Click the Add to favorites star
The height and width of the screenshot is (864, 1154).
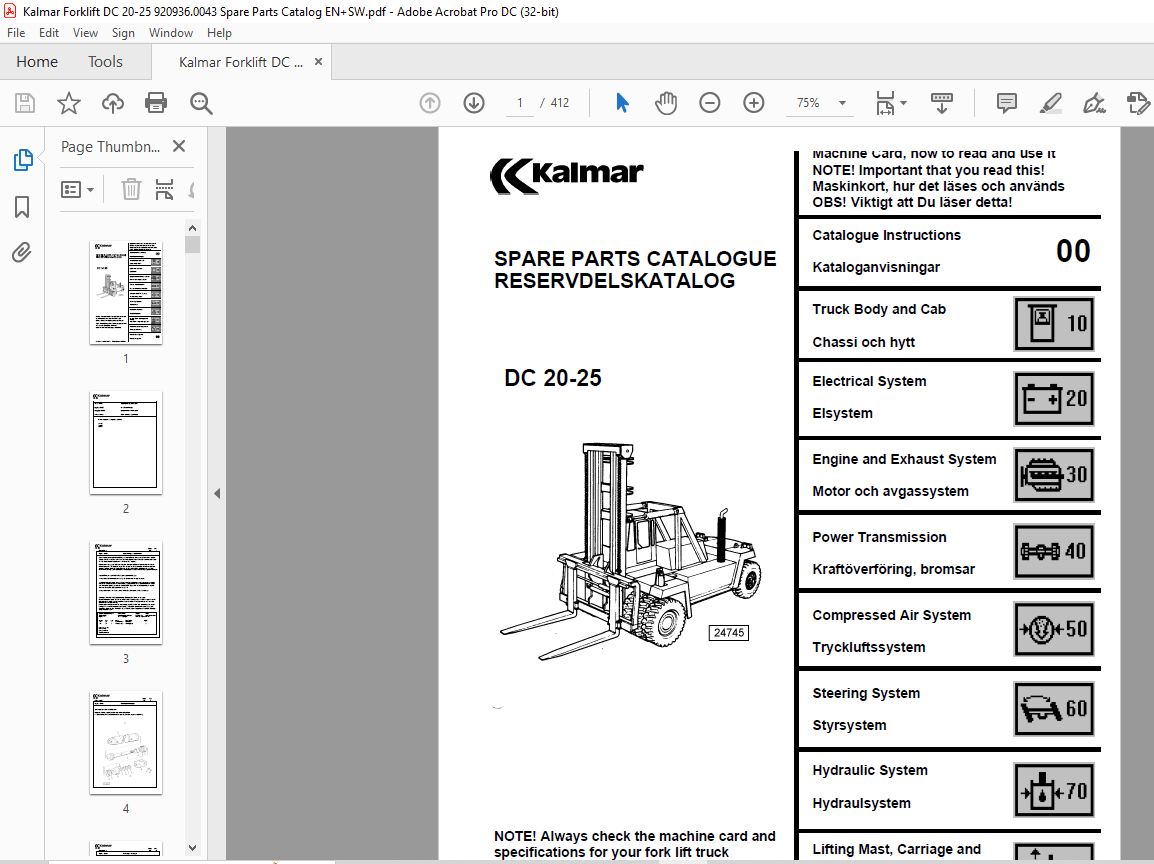[68, 102]
